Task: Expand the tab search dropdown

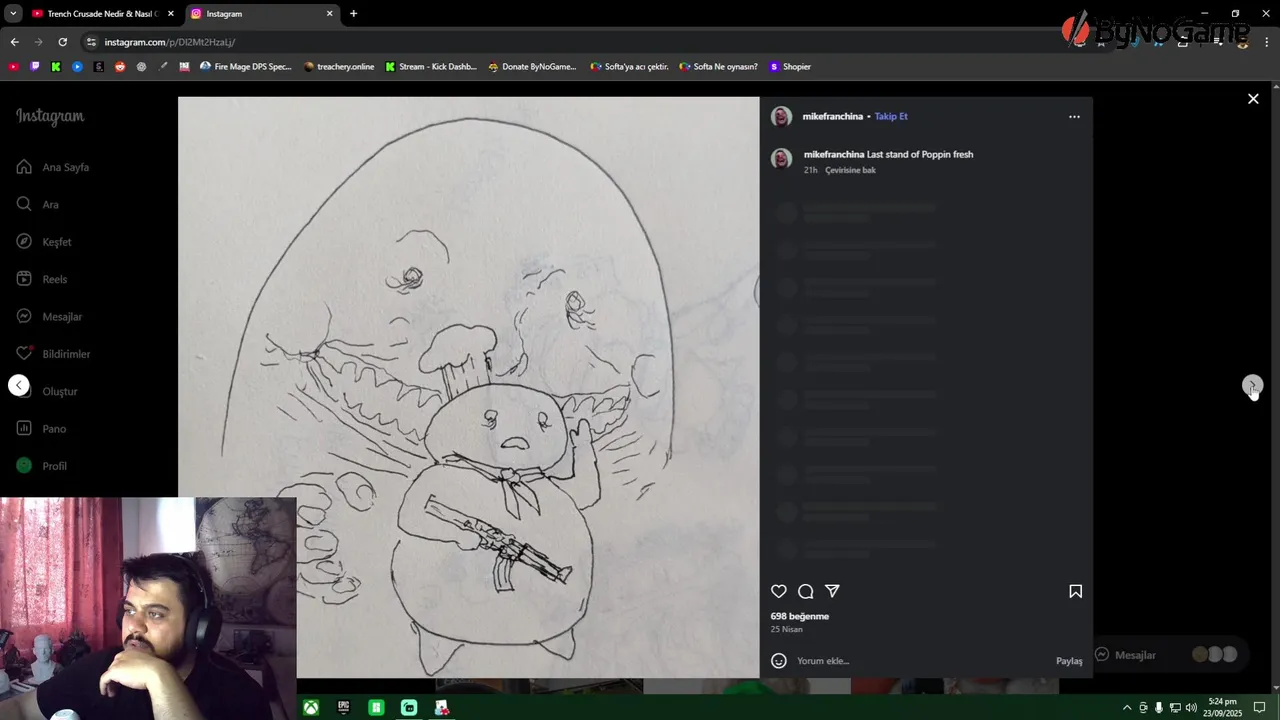Action: 12,14
